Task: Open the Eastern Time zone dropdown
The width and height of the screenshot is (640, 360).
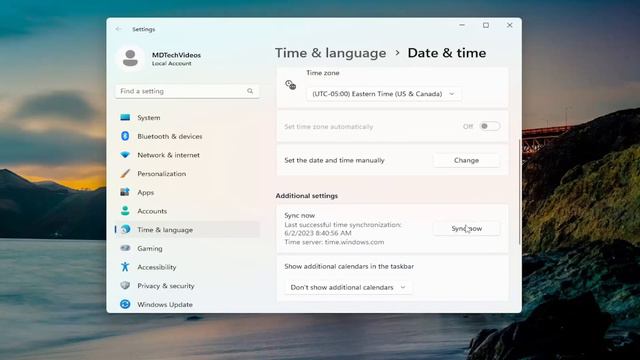Action: click(384, 94)
